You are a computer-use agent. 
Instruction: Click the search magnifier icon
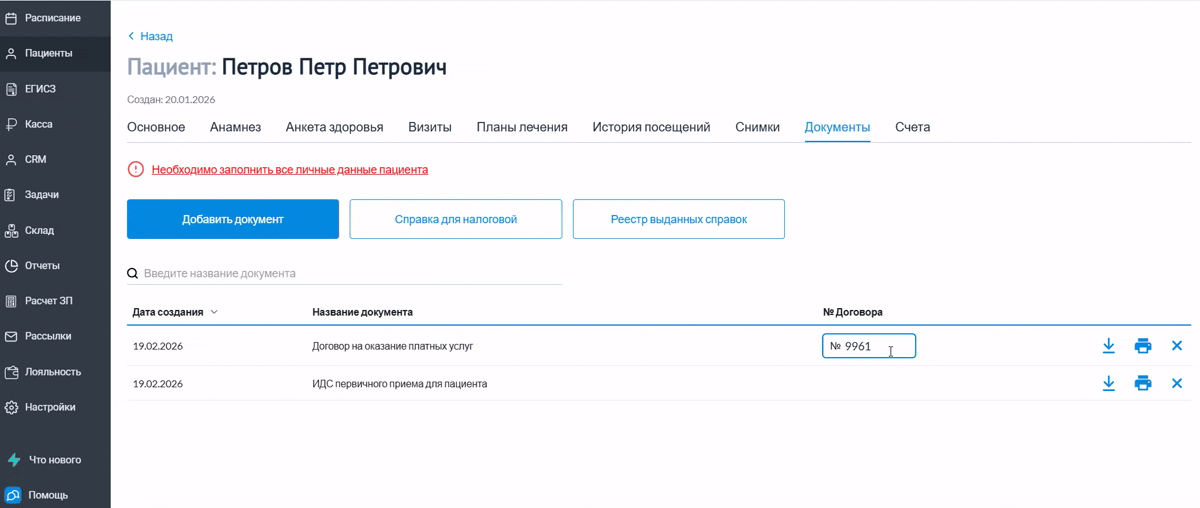(x=132, y=273)
